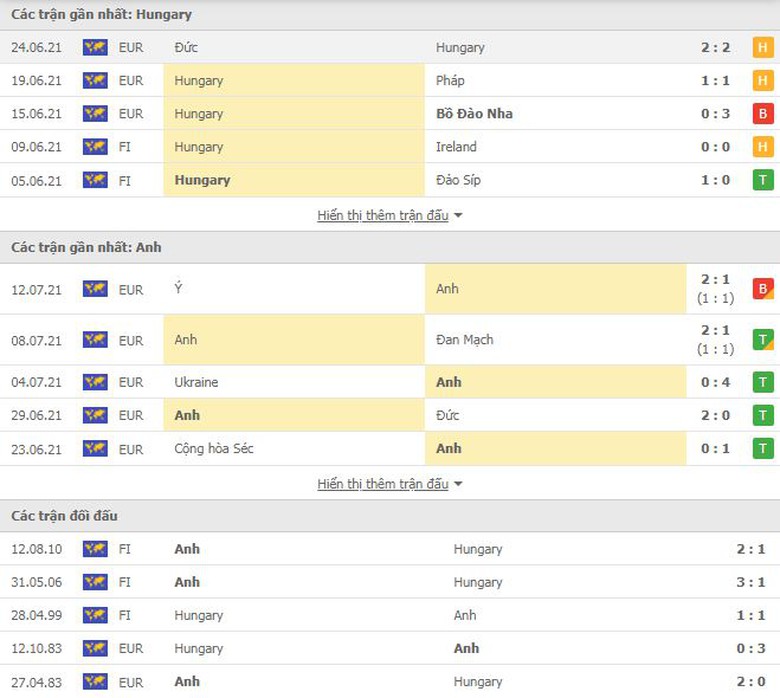780x698 pixels.
Task: Open the Hungary vs Ireland match row
Action: point(390,147)
